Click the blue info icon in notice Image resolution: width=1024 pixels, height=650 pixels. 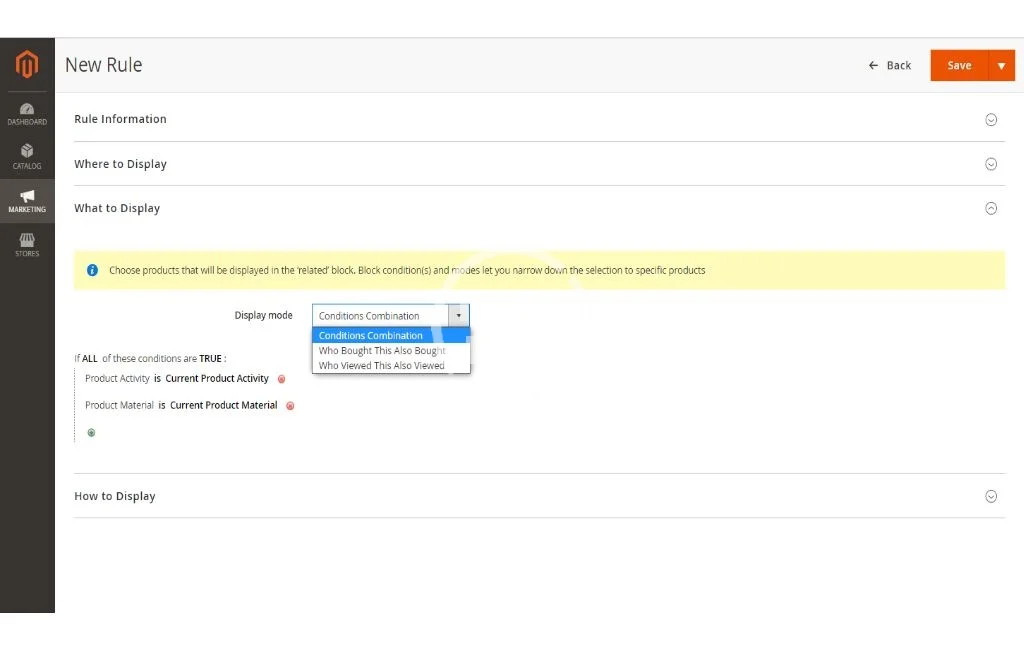92,270
